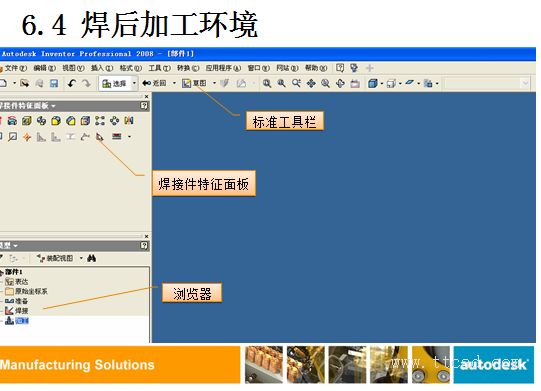Expand the New document dropdown arrow
Viewport: 541px width, 391px height.
coord(14,83)
